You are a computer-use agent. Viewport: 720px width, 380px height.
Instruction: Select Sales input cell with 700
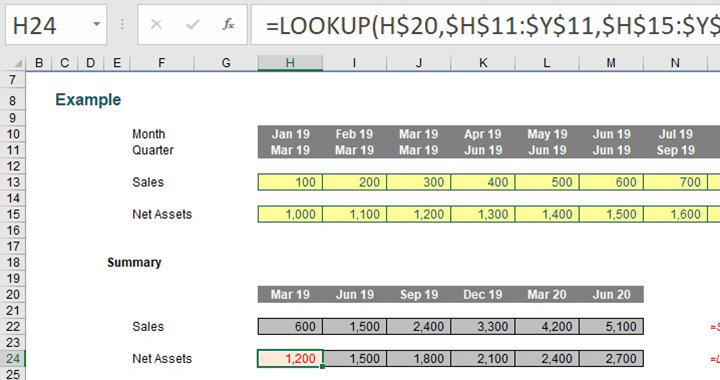[676, 182]
